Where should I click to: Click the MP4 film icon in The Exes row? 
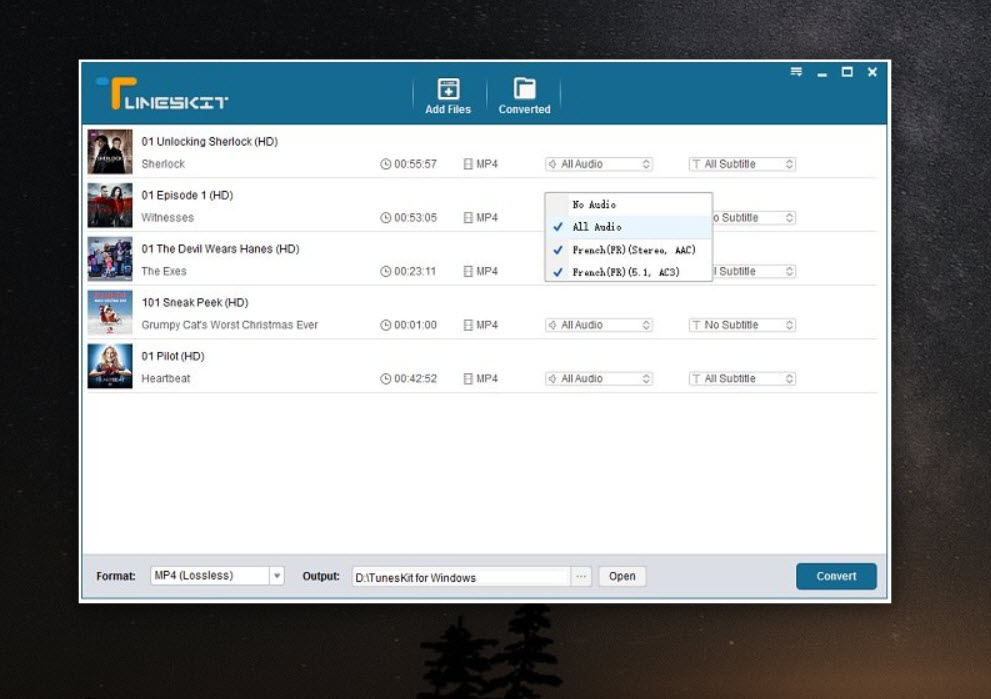tap(468, 272)
